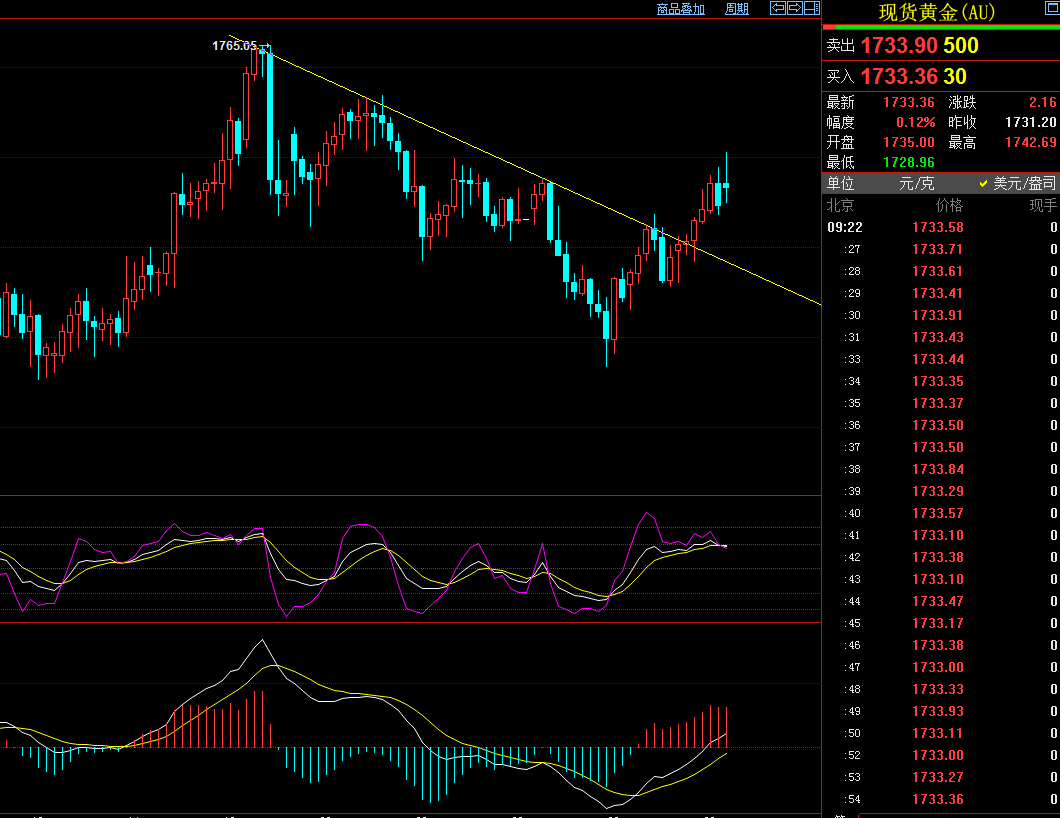Click the 现手 volume column header
Image resolution: width=1060 pixels, height=818 pixels.
[1042, 206]
